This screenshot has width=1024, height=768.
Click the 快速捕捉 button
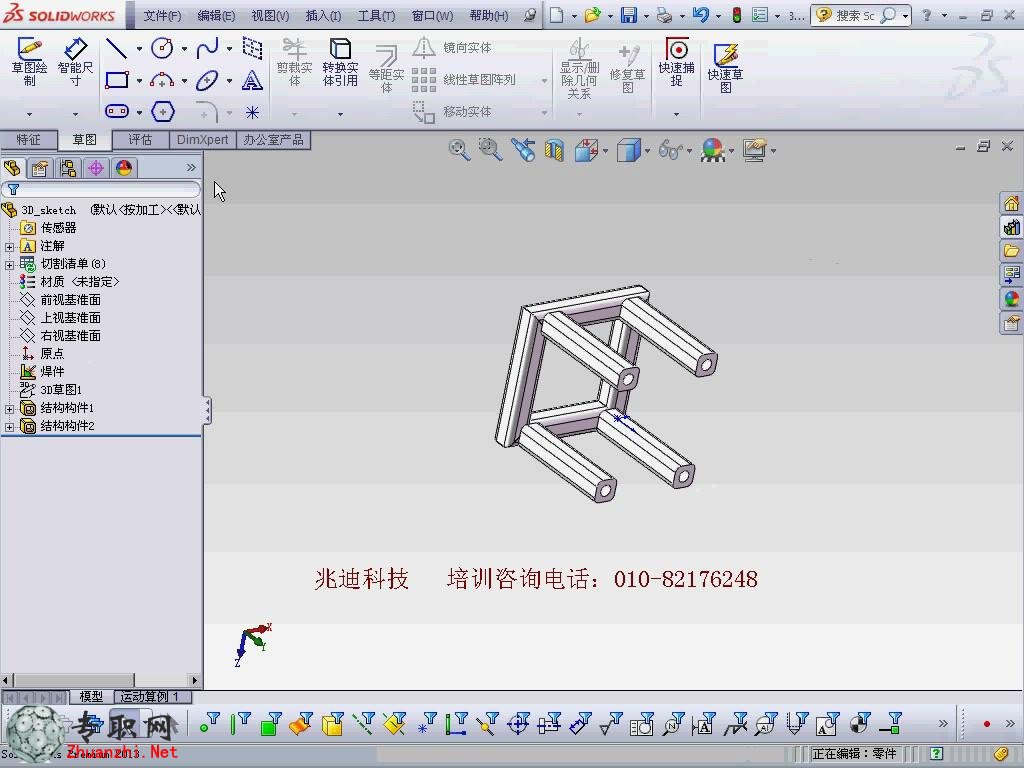[x=677, y=63]
